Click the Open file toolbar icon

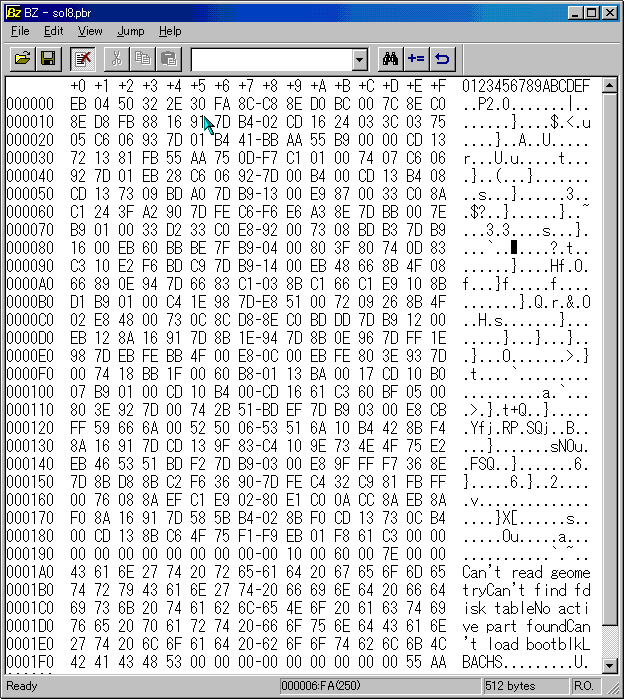(21, 59)
